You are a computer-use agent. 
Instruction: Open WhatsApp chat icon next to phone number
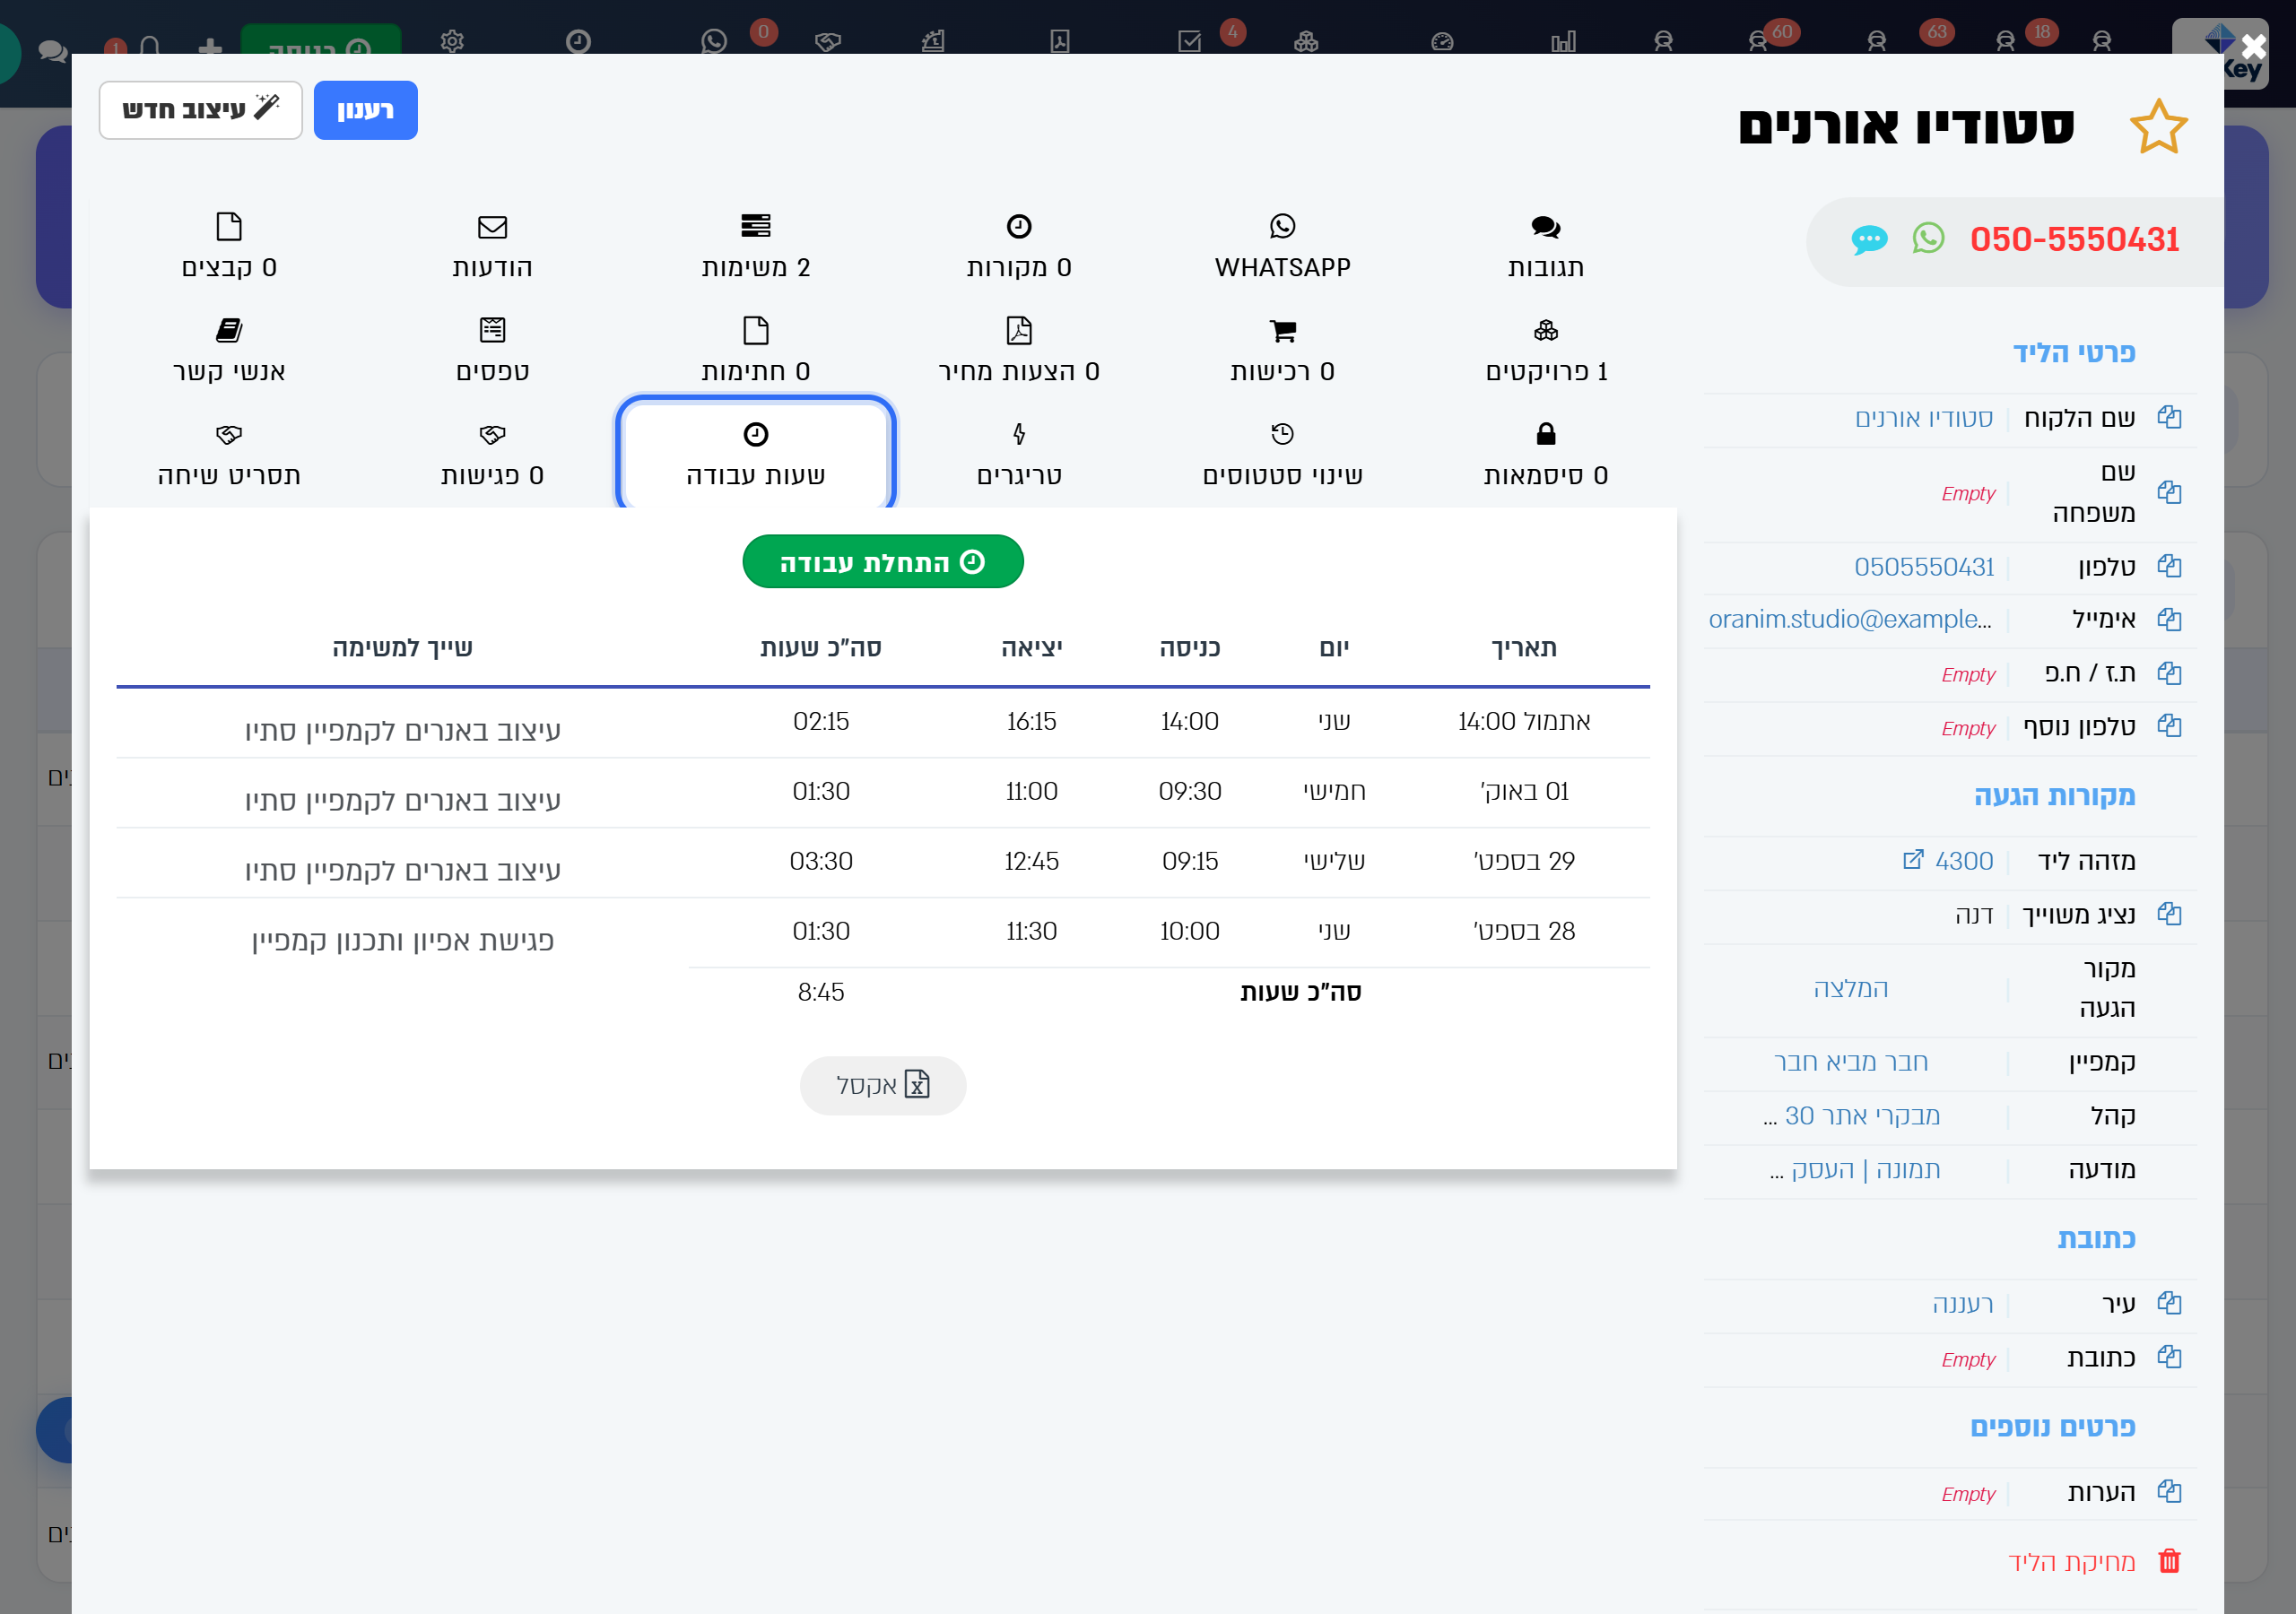tap(1928, 239)
